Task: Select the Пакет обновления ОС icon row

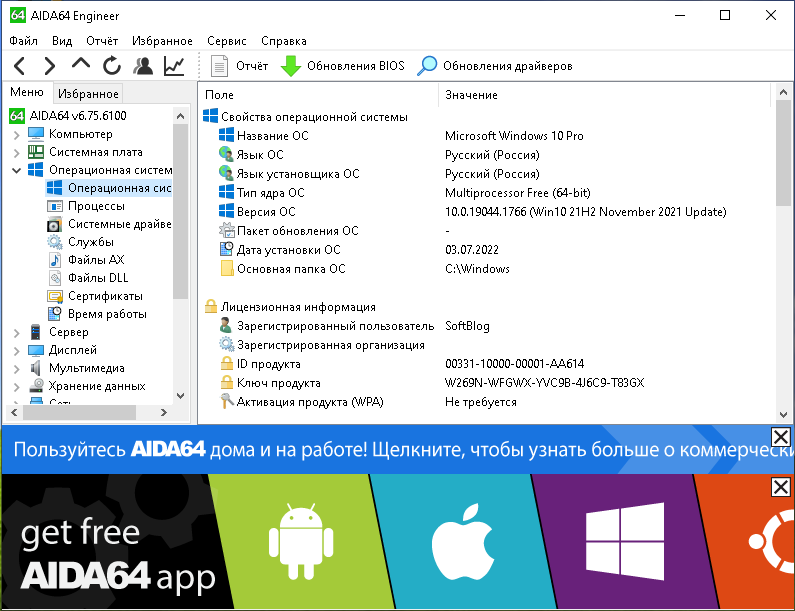Action: point(226,230)
